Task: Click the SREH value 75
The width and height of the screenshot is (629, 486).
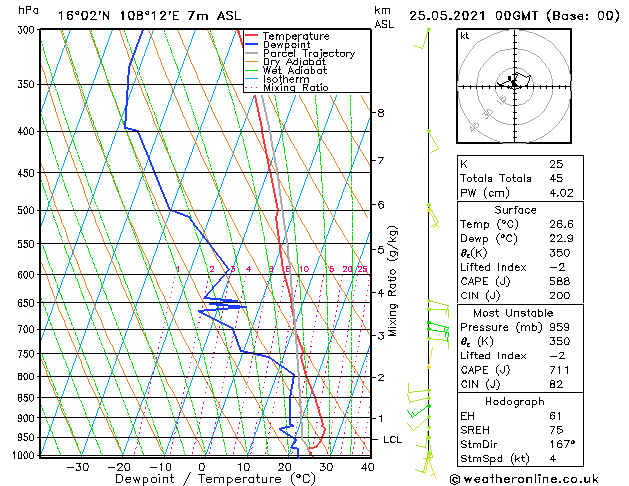Action: click(556, 430)
